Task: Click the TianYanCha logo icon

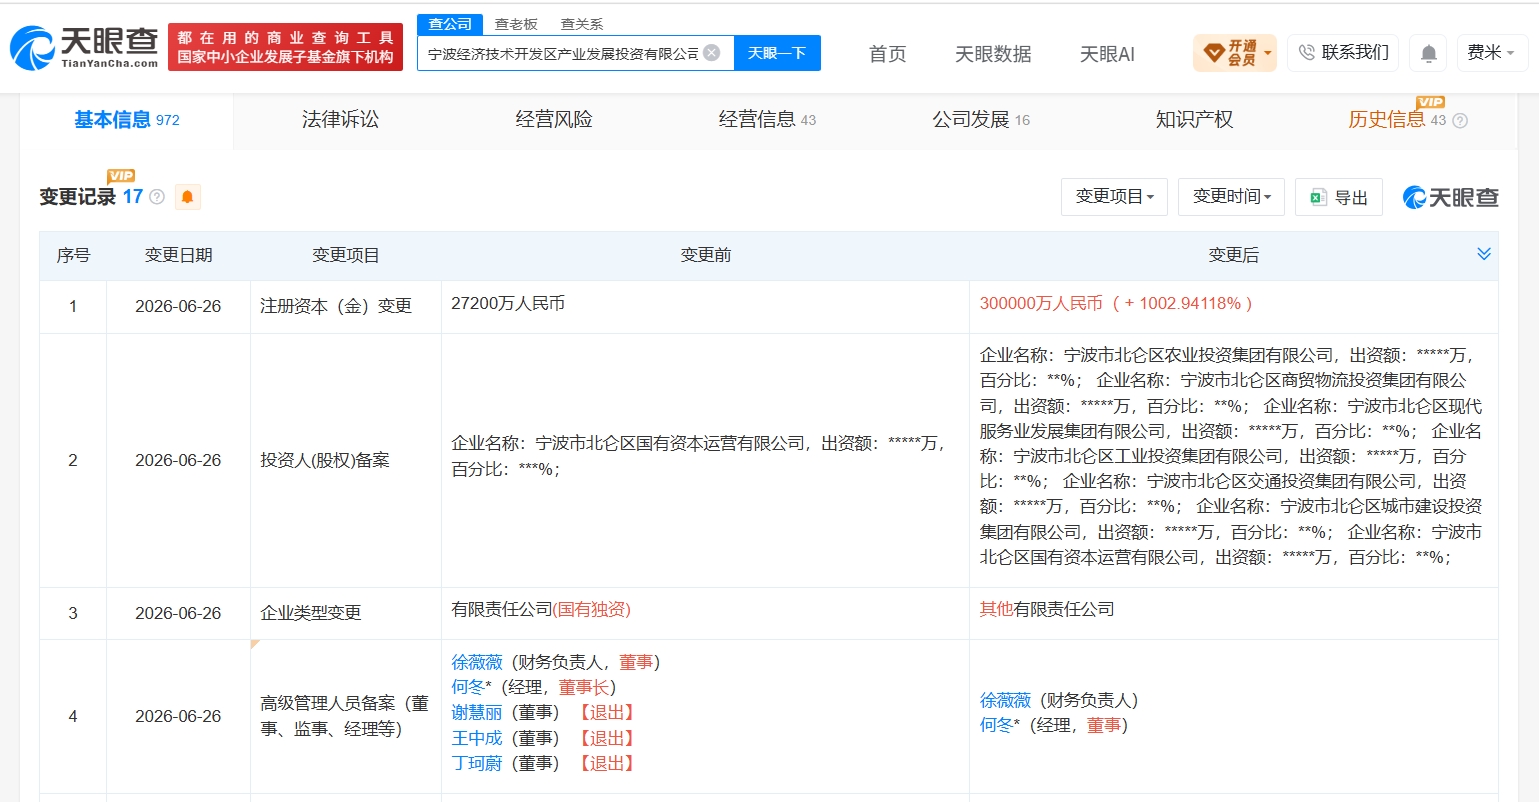Action: click(x=32, y=47)
